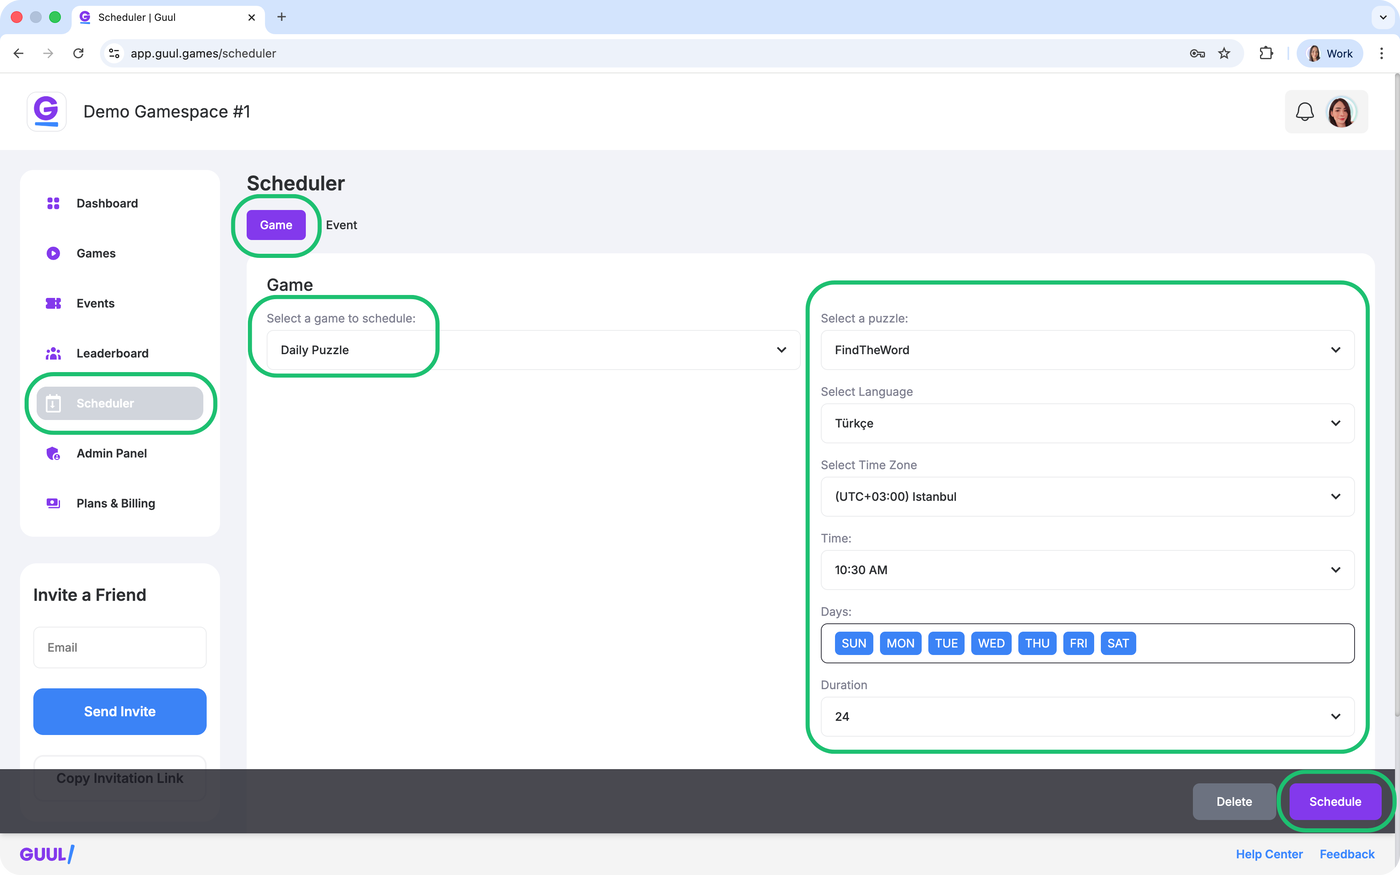The height and width of the screenshot is (875, 1400).
Task: Open the Help Center link
Action: 1269,854
